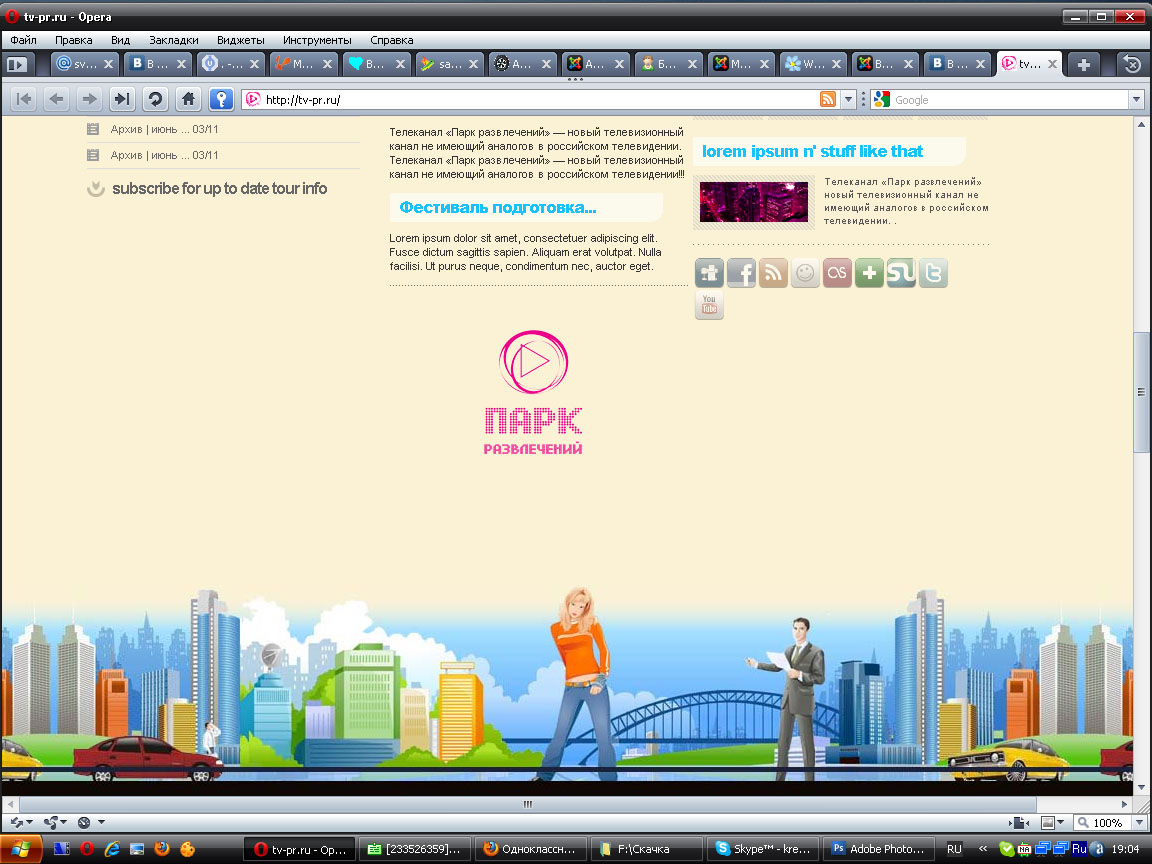This screenshot has height=864, width=1152.
Task: Click the Facebook social icon on page
Action: (741, 273)
